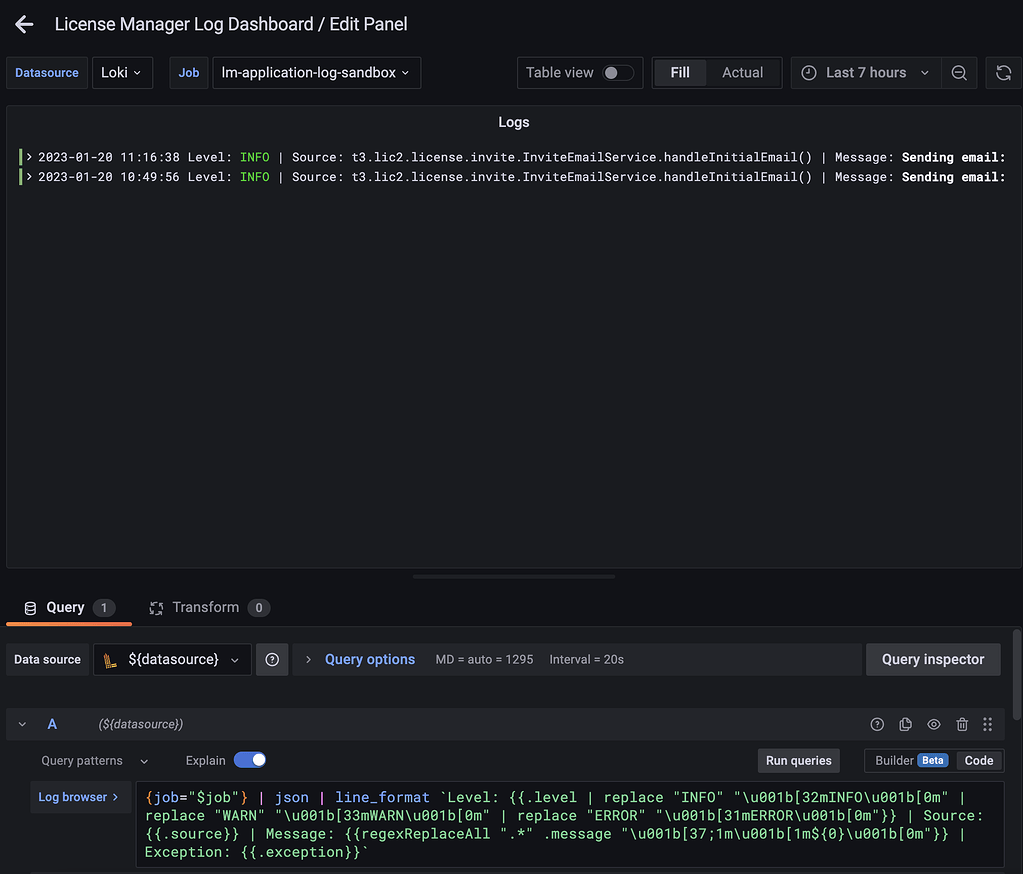Open the Log browser
Screen dimensions: 1023x874
click(80, 797)
